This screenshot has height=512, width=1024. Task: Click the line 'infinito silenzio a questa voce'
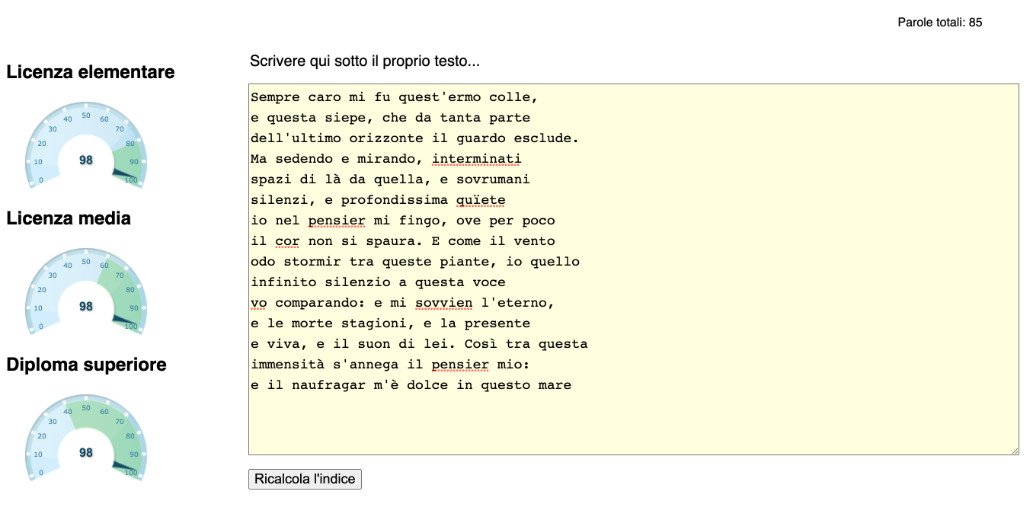point(378,282)
